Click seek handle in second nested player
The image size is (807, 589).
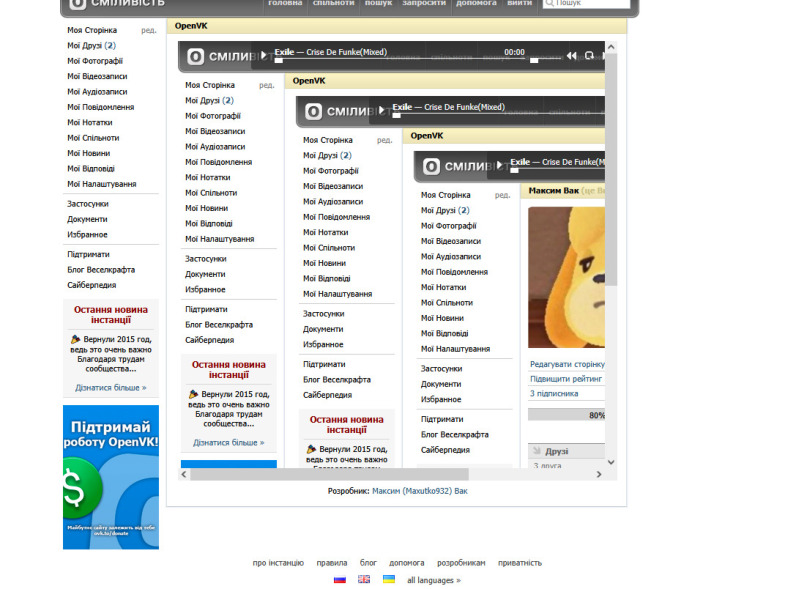(x=396, y=116)
